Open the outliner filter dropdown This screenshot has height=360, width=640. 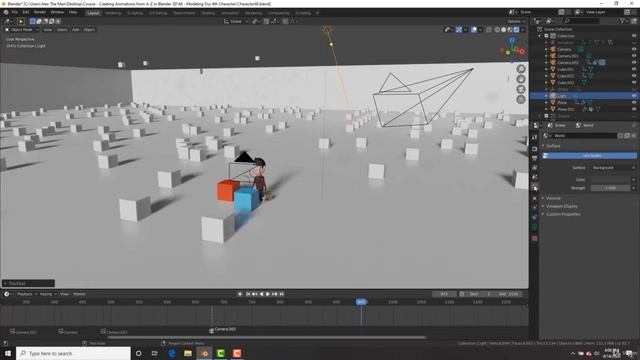tap(624, 21)
